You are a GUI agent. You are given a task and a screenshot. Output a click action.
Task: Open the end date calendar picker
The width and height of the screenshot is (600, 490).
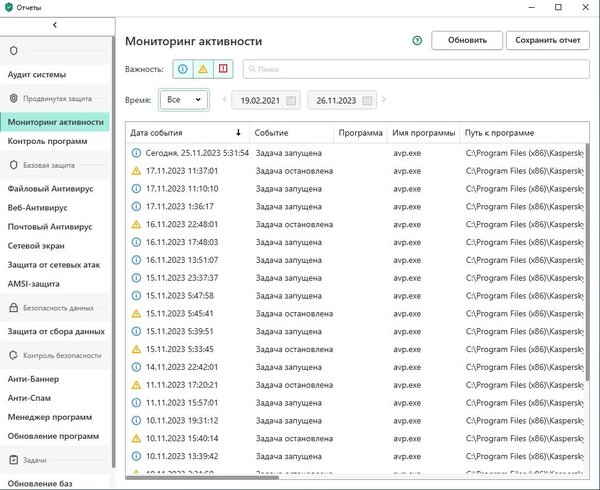368,100
